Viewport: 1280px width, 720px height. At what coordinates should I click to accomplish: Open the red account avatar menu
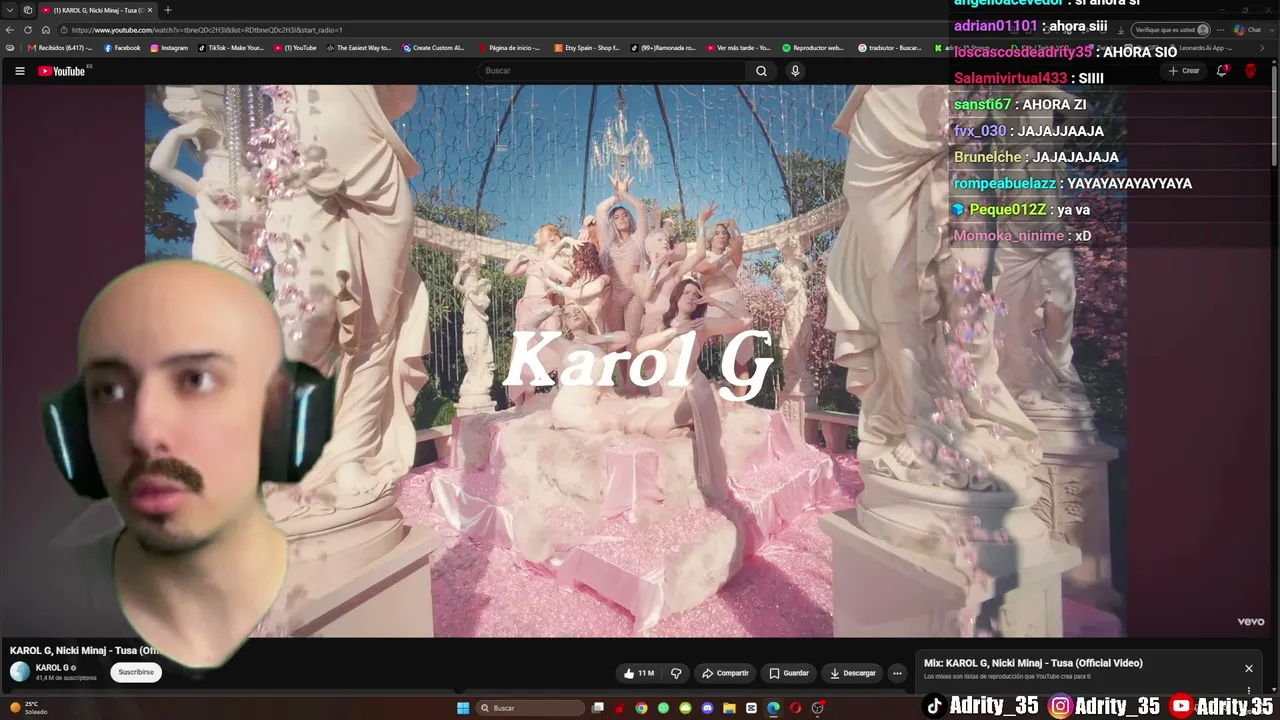[x=1250, y=71]
